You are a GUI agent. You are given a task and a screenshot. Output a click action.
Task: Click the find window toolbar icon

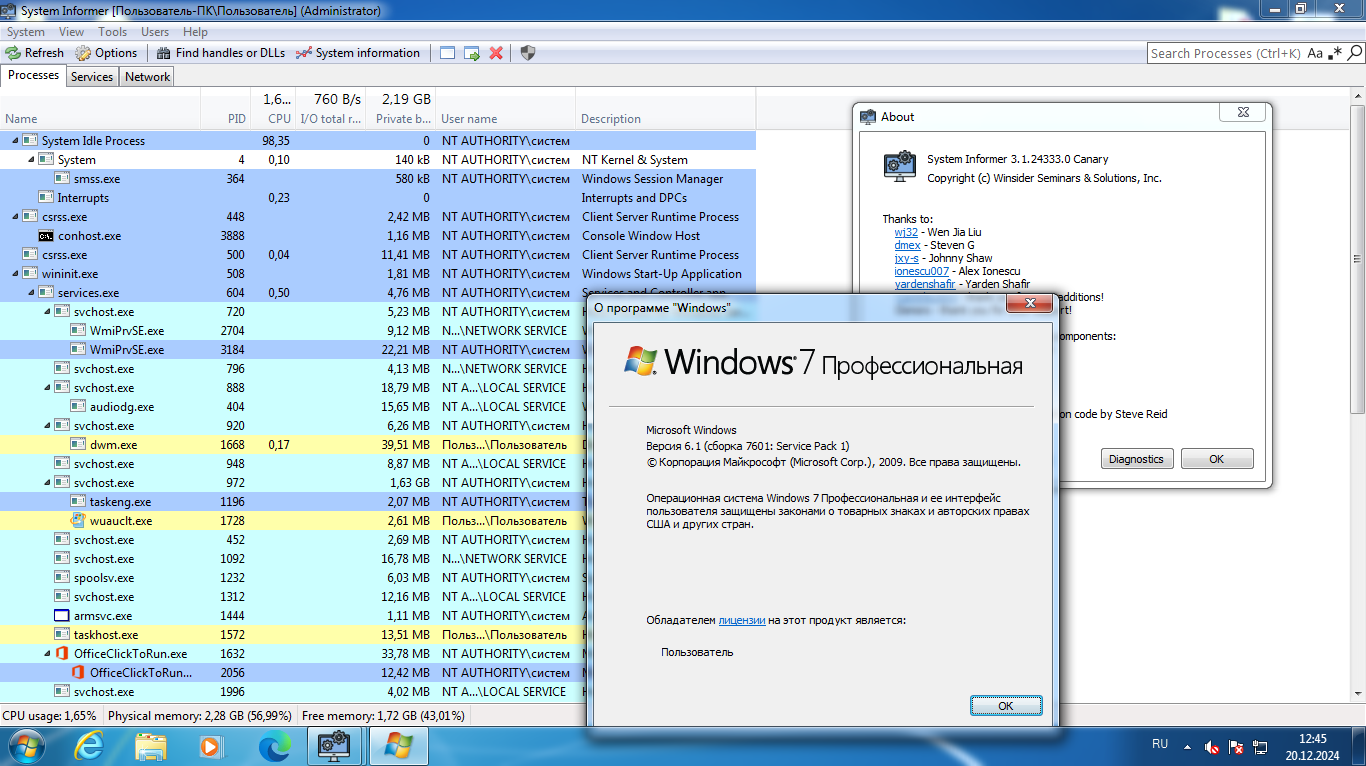[x=448, y=53]
